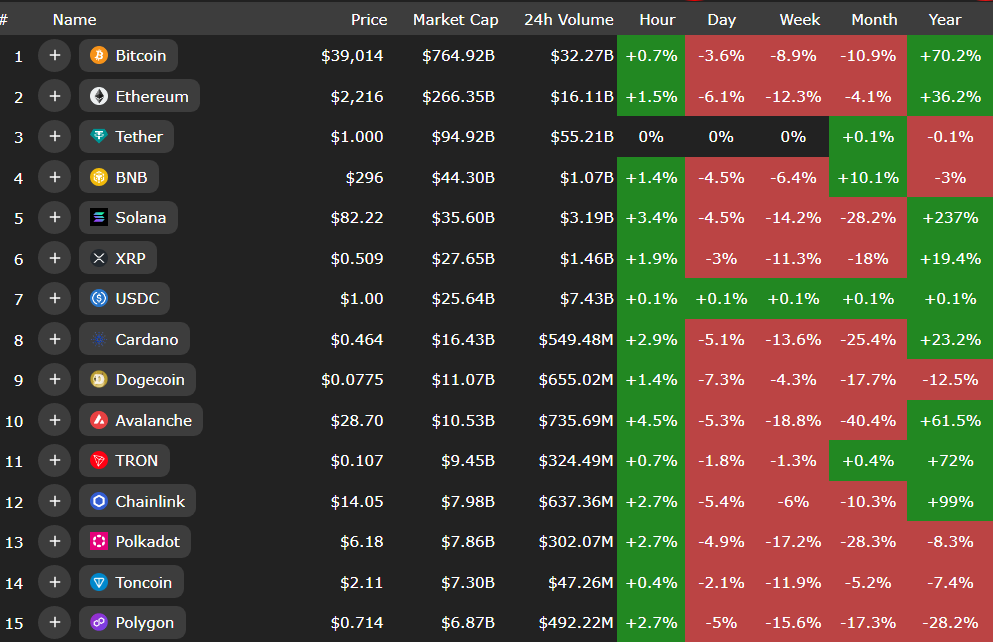993x642 pixels.
Task: Open the Toncoin name button
Action: (x=131, y=582)
